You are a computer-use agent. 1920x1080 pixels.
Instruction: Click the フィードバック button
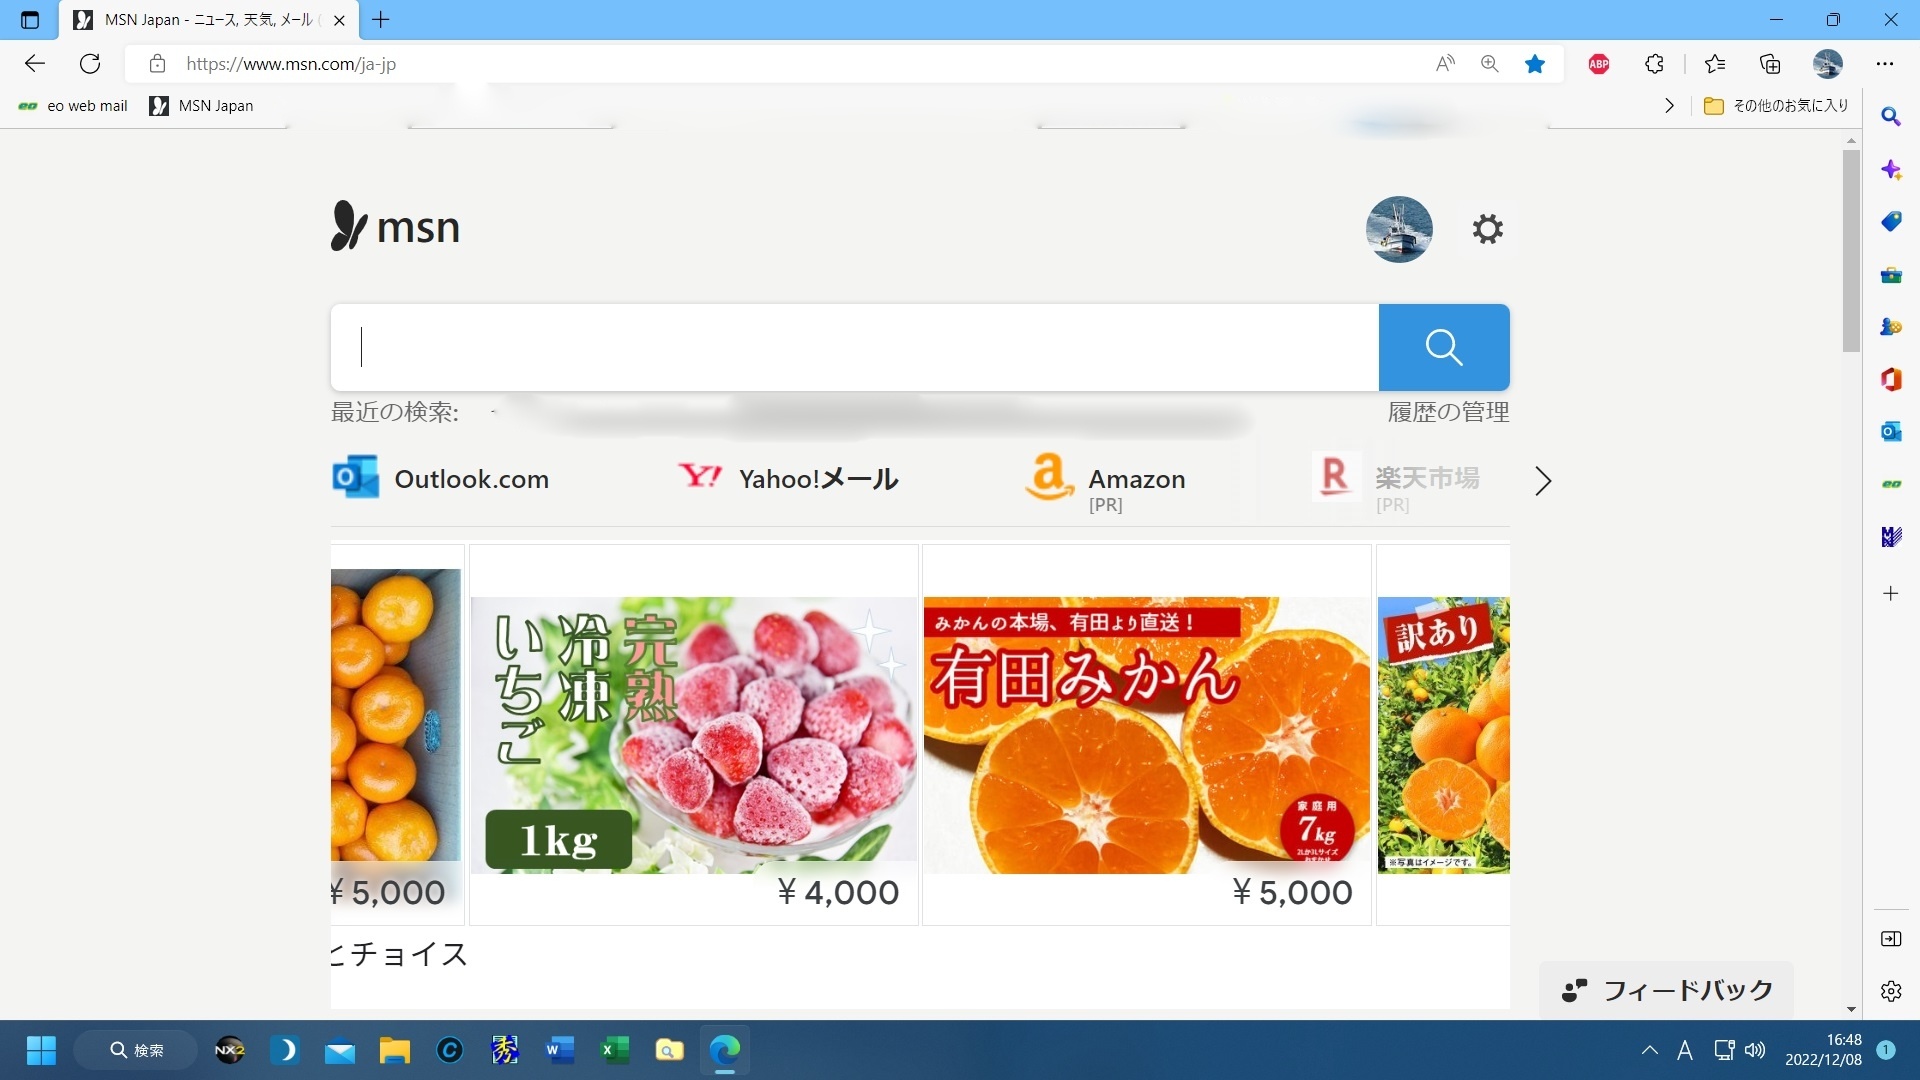1665,990
